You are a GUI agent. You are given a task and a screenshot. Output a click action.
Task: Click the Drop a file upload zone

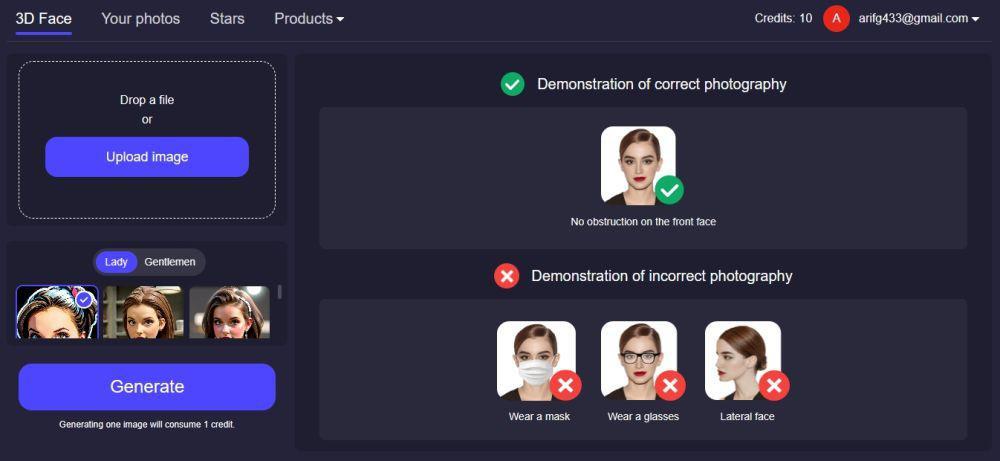click(147, 140)
